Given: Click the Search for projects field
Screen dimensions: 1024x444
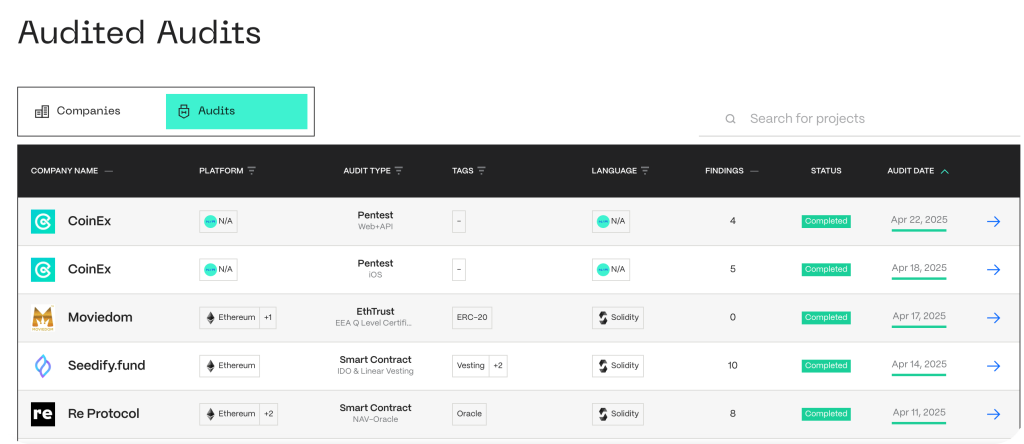Looking at the screenshot, I should [859, 119].
